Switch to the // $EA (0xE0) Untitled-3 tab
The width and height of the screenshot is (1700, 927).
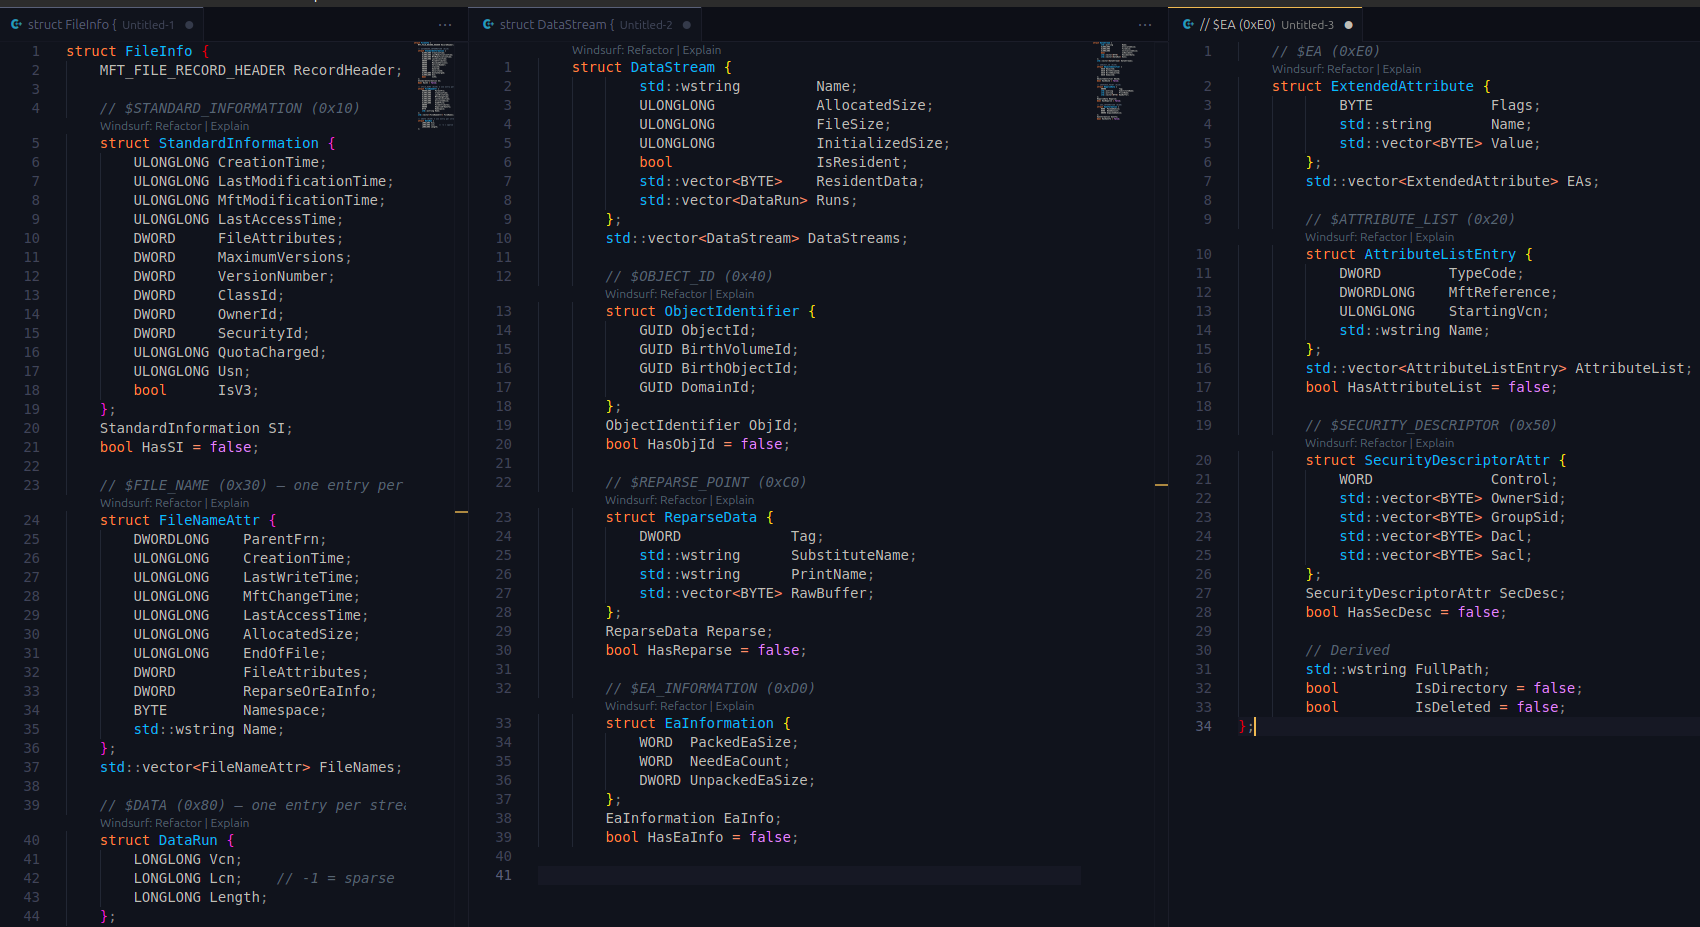(1267, 25)
